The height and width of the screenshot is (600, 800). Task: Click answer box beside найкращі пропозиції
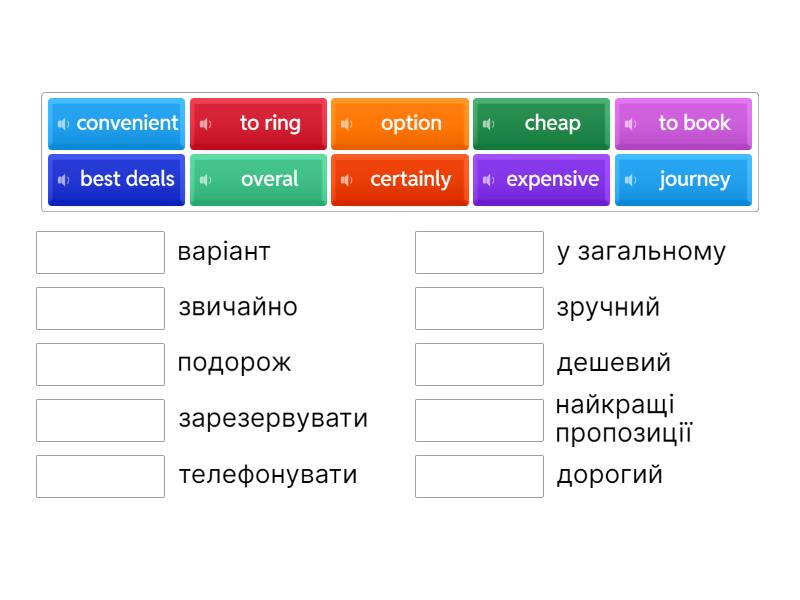tap(479, 420)
